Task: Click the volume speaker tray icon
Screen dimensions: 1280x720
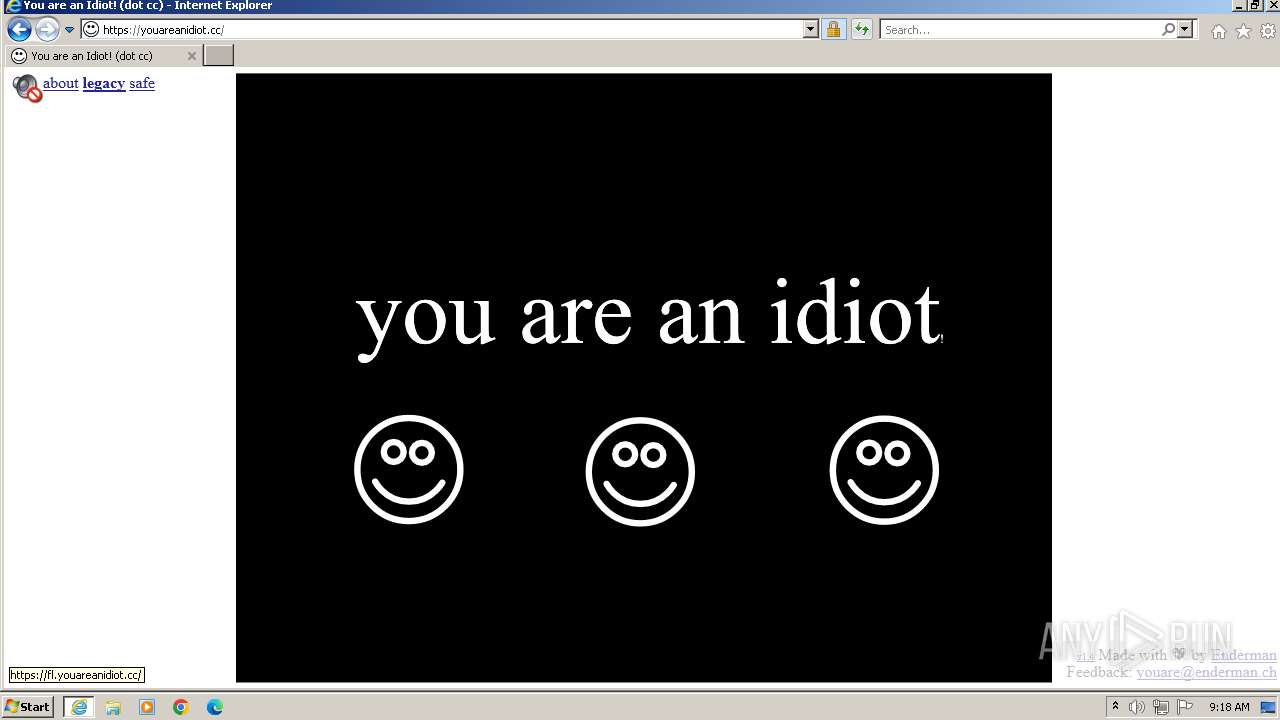Action: point(1137,707)
